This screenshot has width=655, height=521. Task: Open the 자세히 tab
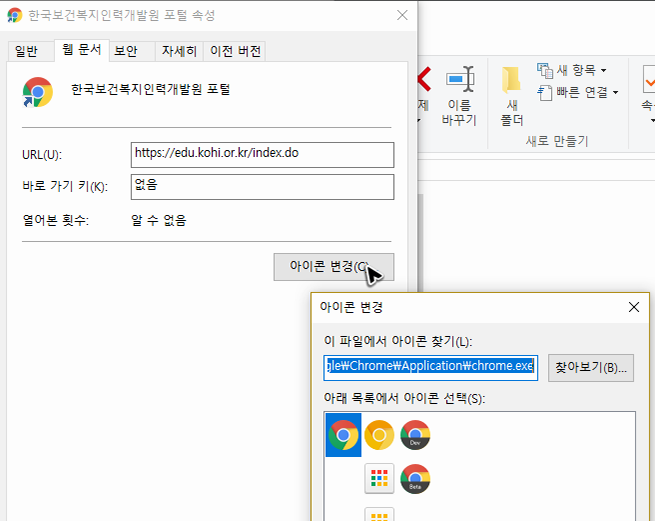(179, 51)
